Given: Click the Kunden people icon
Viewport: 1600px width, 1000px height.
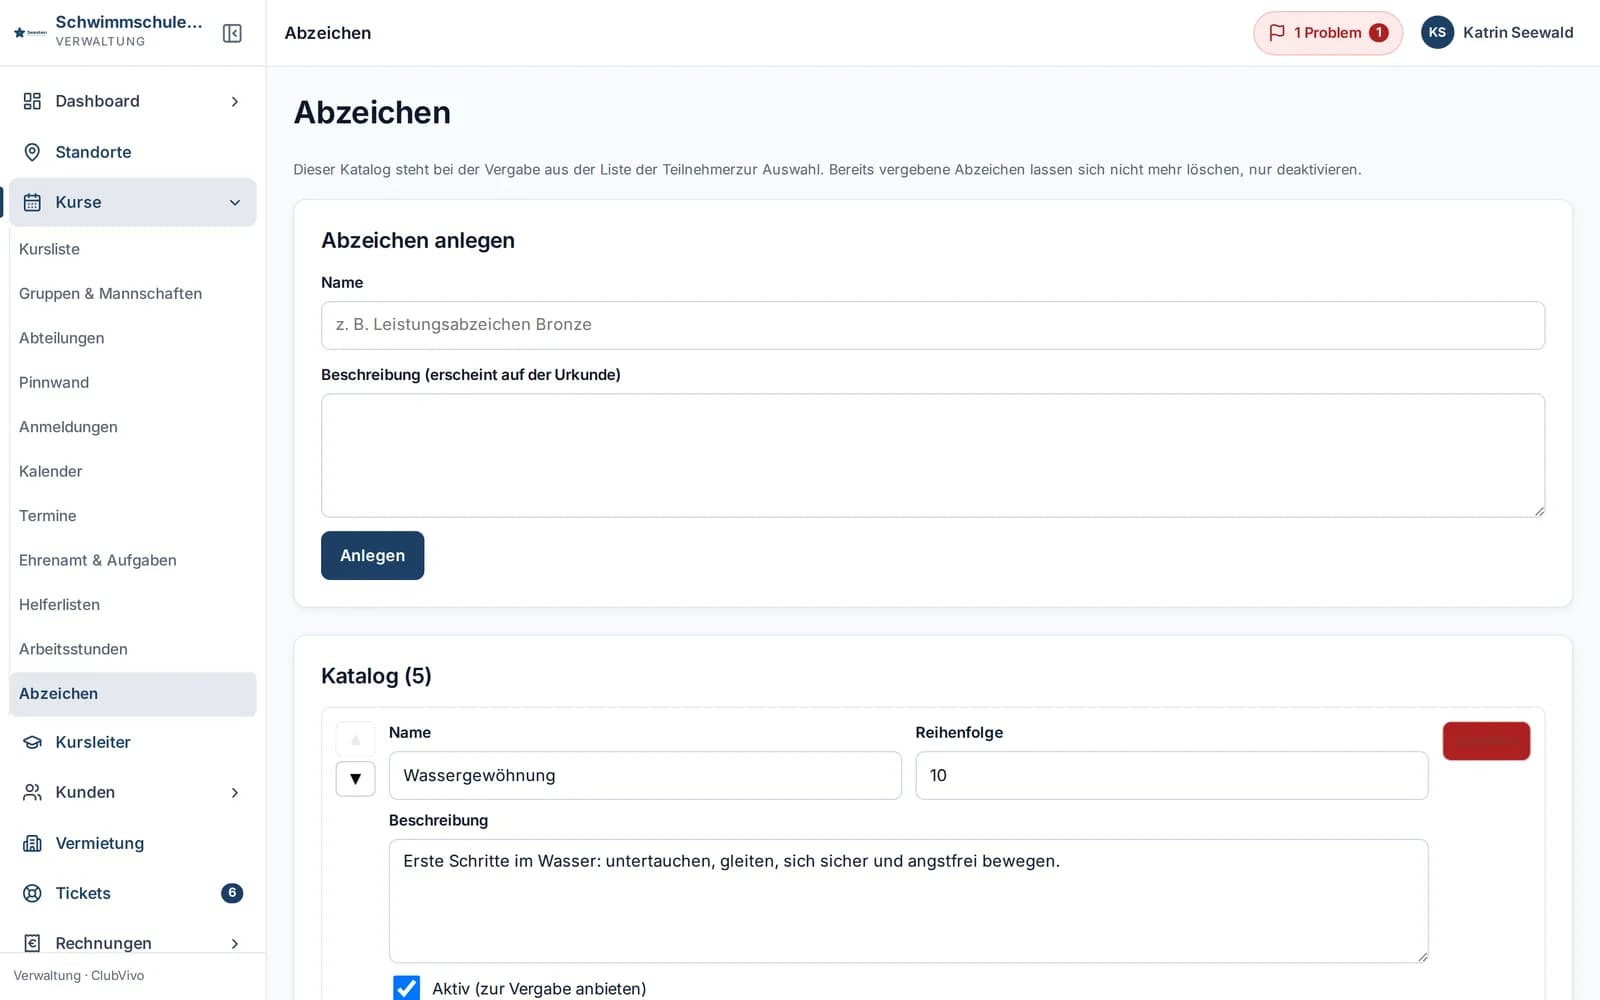Looking at the screenshot, I should (32, 792).
